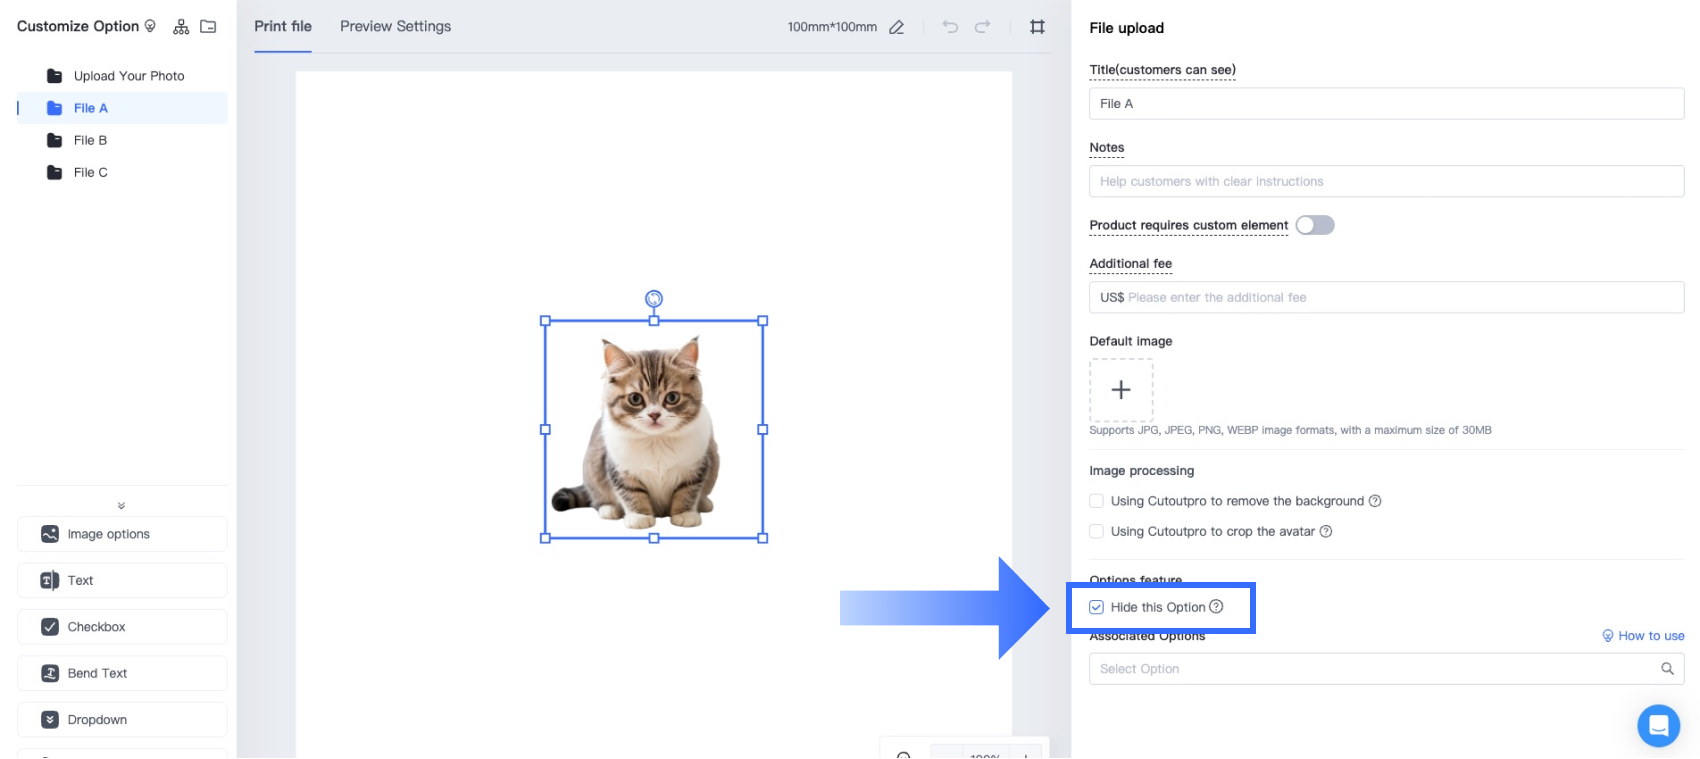Toggle Product requires custom element switch
1700x759 pixels.
1315,225
